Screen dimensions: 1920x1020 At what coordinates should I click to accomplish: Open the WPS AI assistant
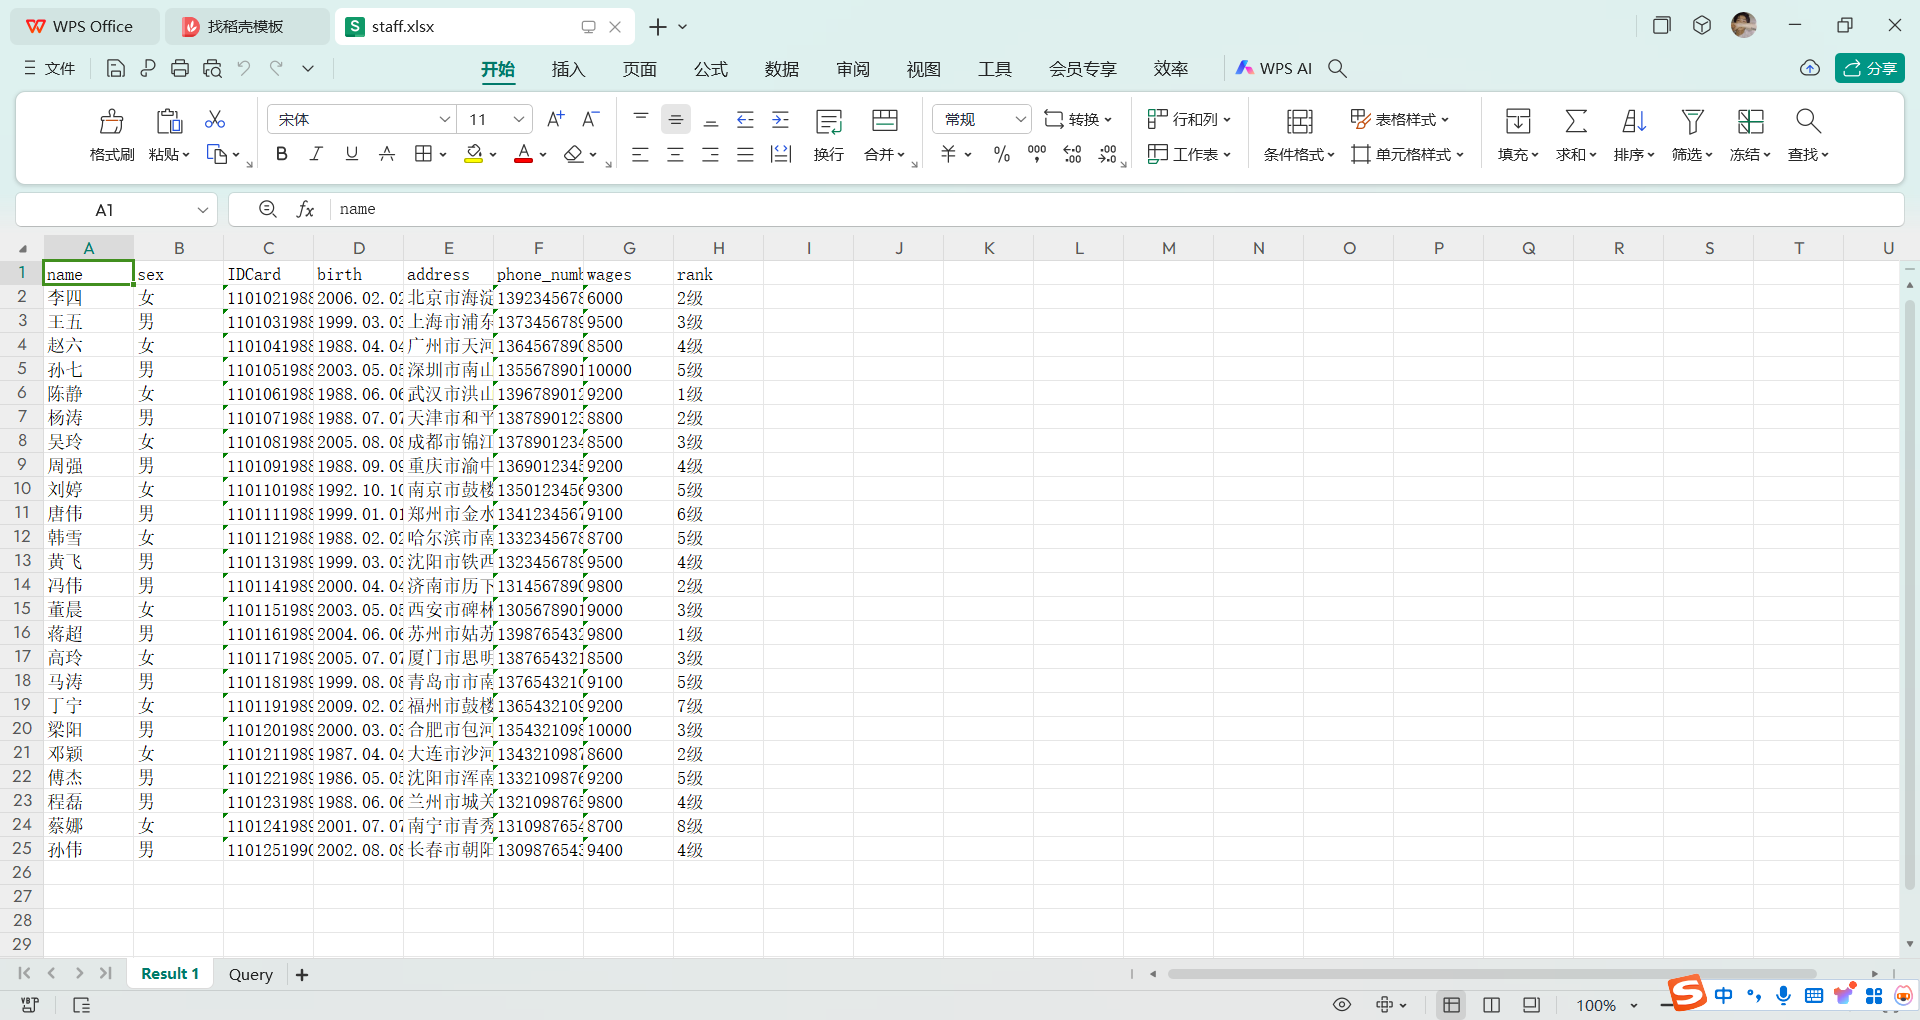pyautogui.click(x=1274, y=68)
